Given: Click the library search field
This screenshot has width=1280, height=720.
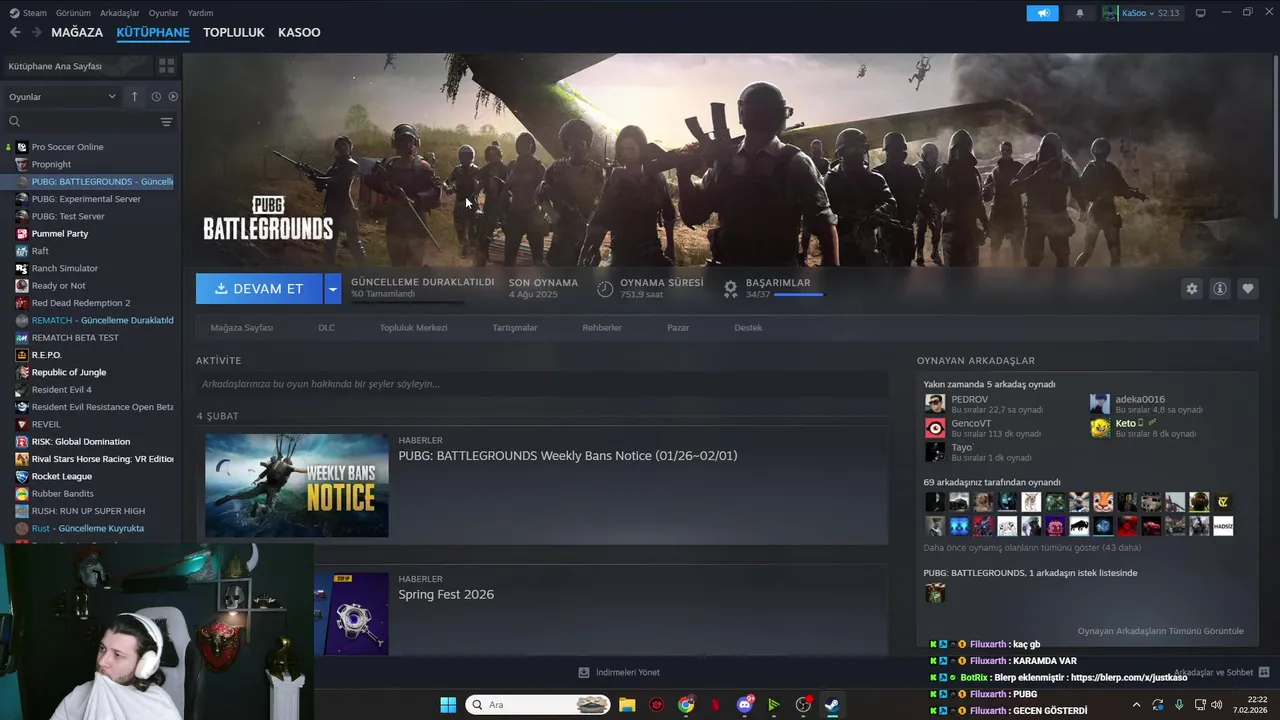Looking at the screenshot, I should click(x=80, y=122).
